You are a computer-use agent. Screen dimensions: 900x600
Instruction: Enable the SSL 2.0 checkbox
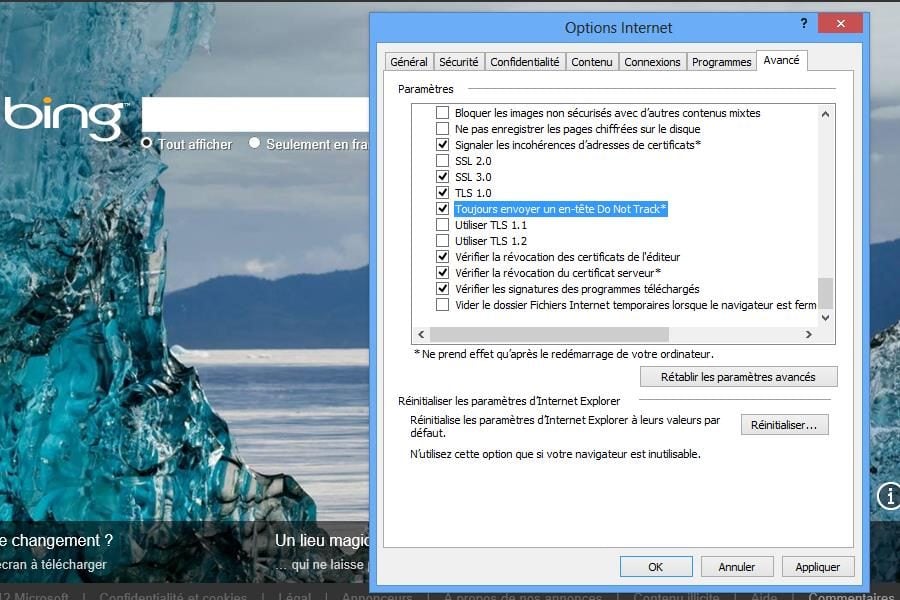(x=443, y=161)
